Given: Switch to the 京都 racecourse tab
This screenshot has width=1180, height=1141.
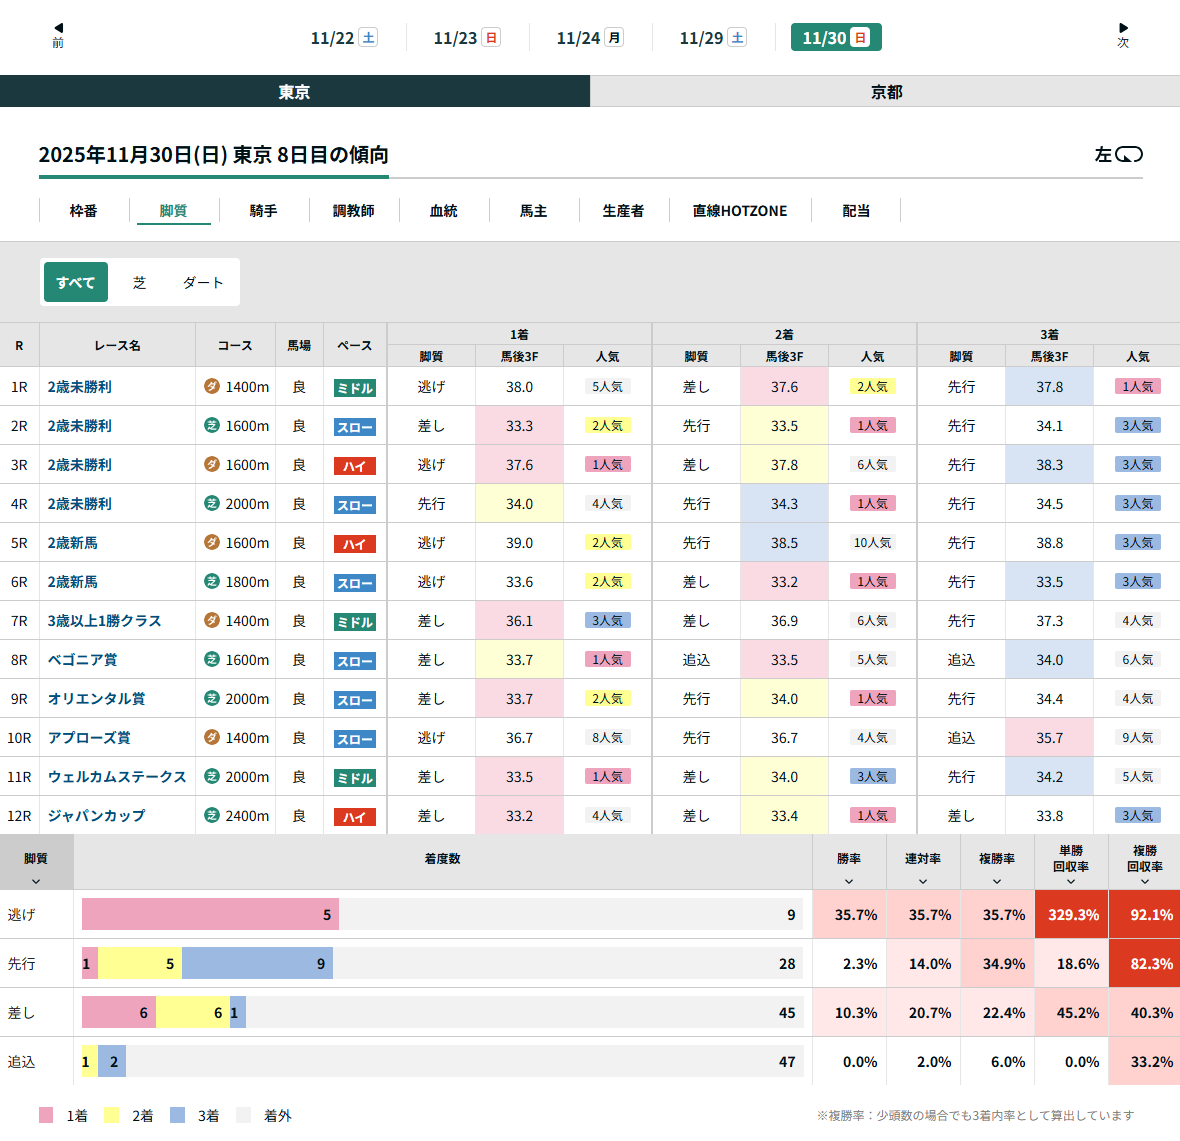Looking at the screenshot, I should click(x=885, y=92).
